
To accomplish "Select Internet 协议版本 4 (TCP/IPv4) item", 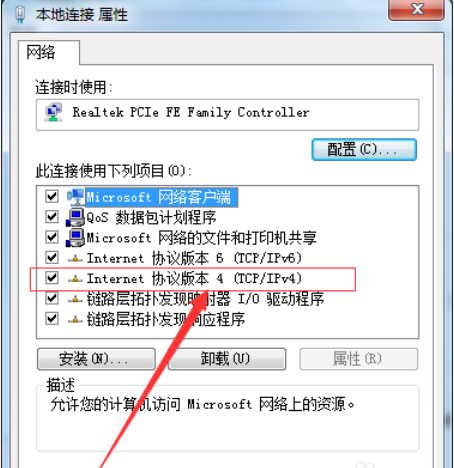I will (x=194, y=278).
